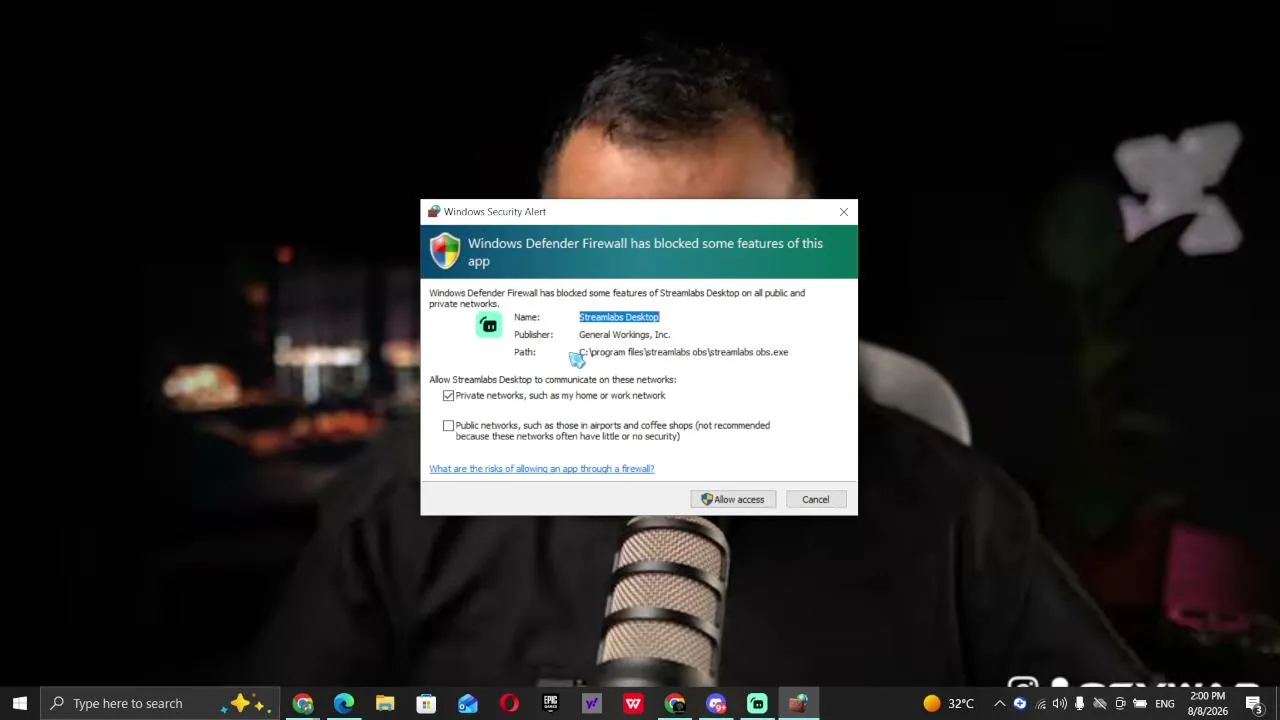Viewport: 1280px width, 720px height.
Task: Click the publisher text General Workings, Inc.
Action: (625, 335)
